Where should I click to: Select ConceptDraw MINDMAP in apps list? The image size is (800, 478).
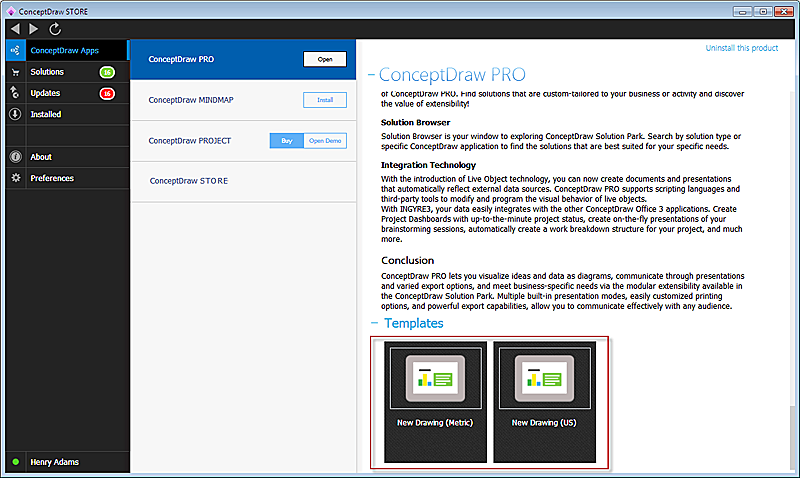click(243, 100)
